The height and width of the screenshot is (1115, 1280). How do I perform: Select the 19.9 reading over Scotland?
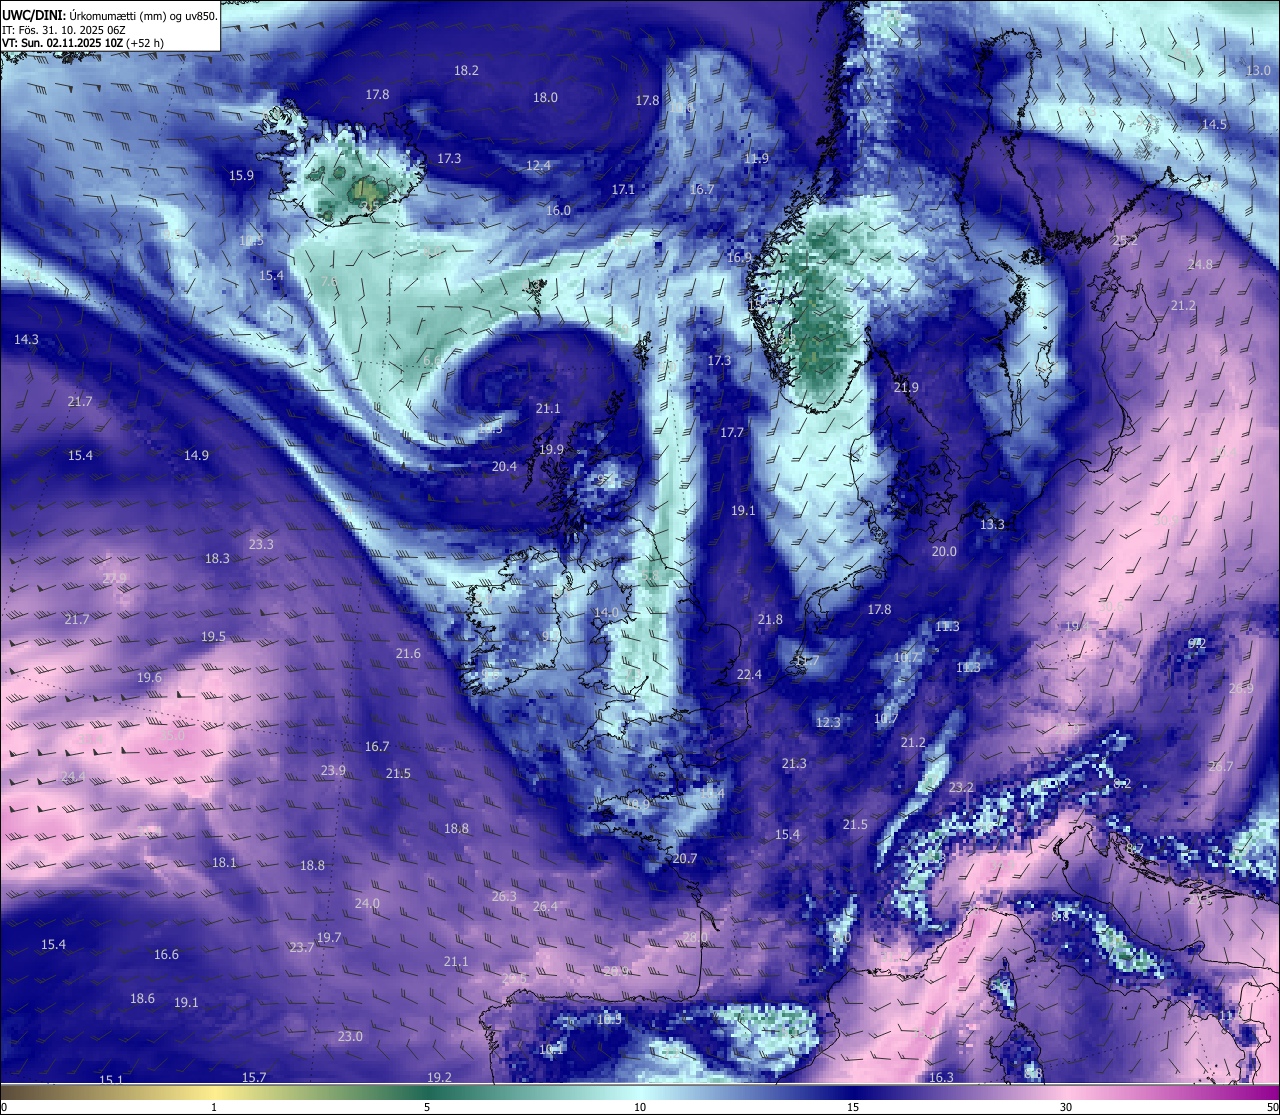point(551,449)
